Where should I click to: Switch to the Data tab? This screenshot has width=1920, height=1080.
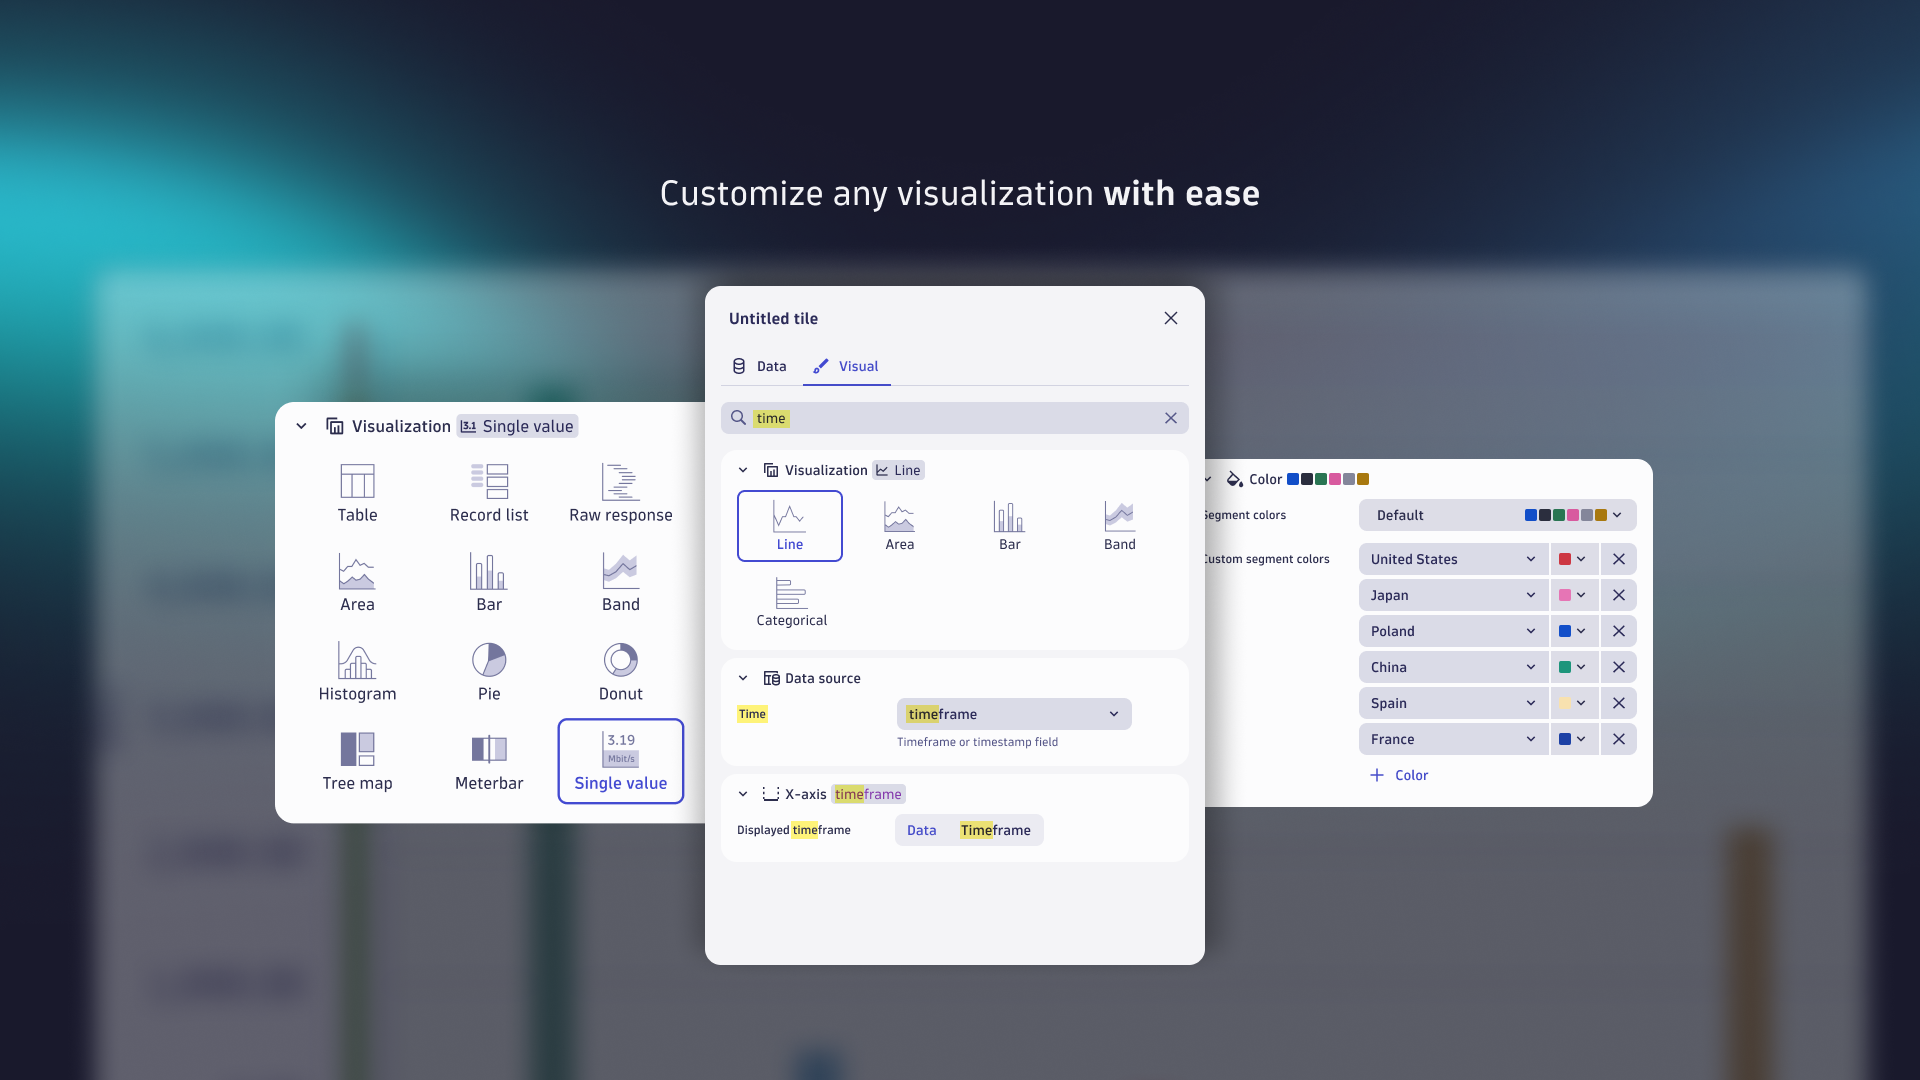pos(770,367)
